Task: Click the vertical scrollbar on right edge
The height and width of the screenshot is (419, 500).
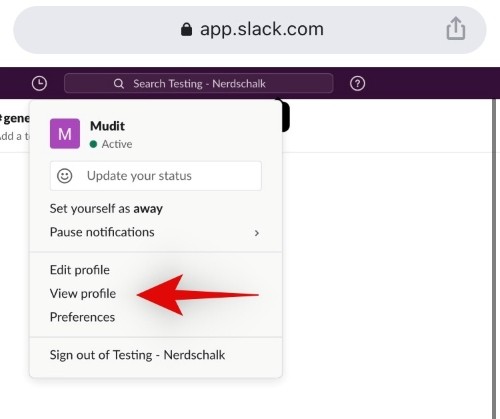Action: [494, 259]
